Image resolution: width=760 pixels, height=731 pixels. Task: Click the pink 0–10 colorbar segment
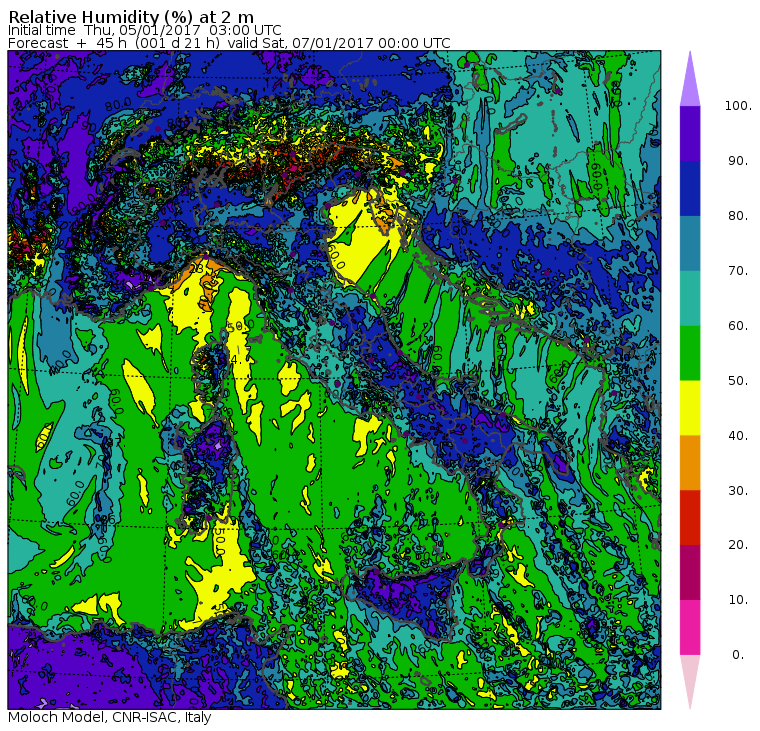(690, 627)
